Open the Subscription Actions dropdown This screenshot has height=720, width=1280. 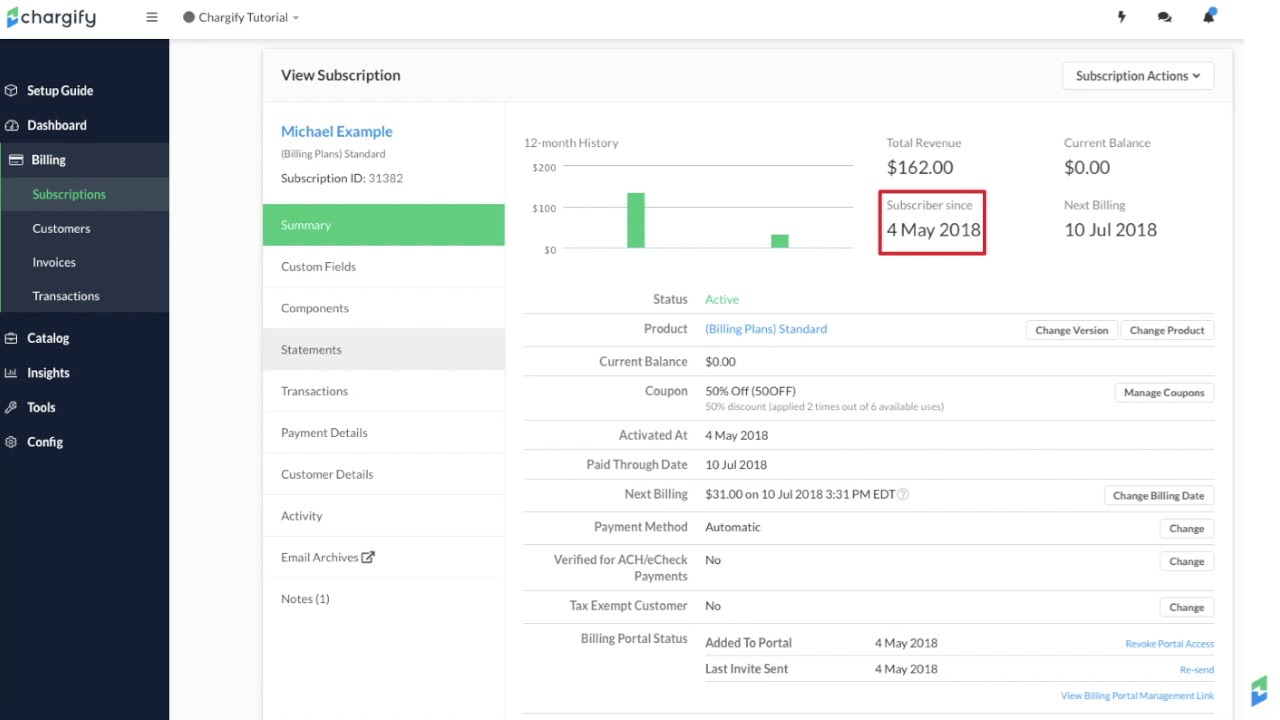1138,76
